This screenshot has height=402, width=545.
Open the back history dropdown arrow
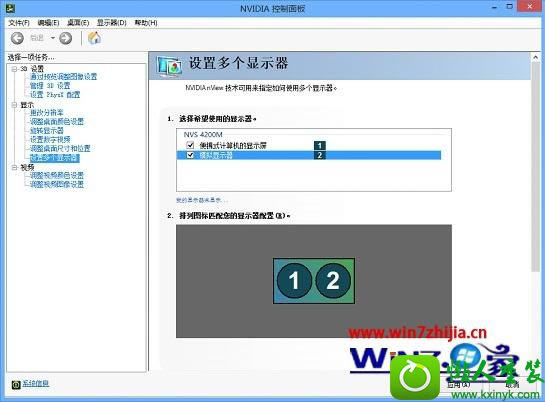click(53, 38)
